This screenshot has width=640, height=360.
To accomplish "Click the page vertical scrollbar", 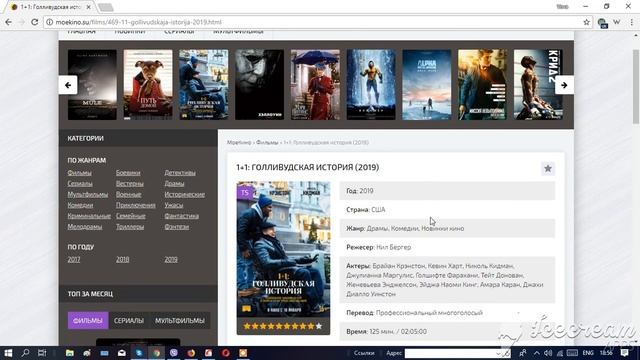I will coord(636,86).
